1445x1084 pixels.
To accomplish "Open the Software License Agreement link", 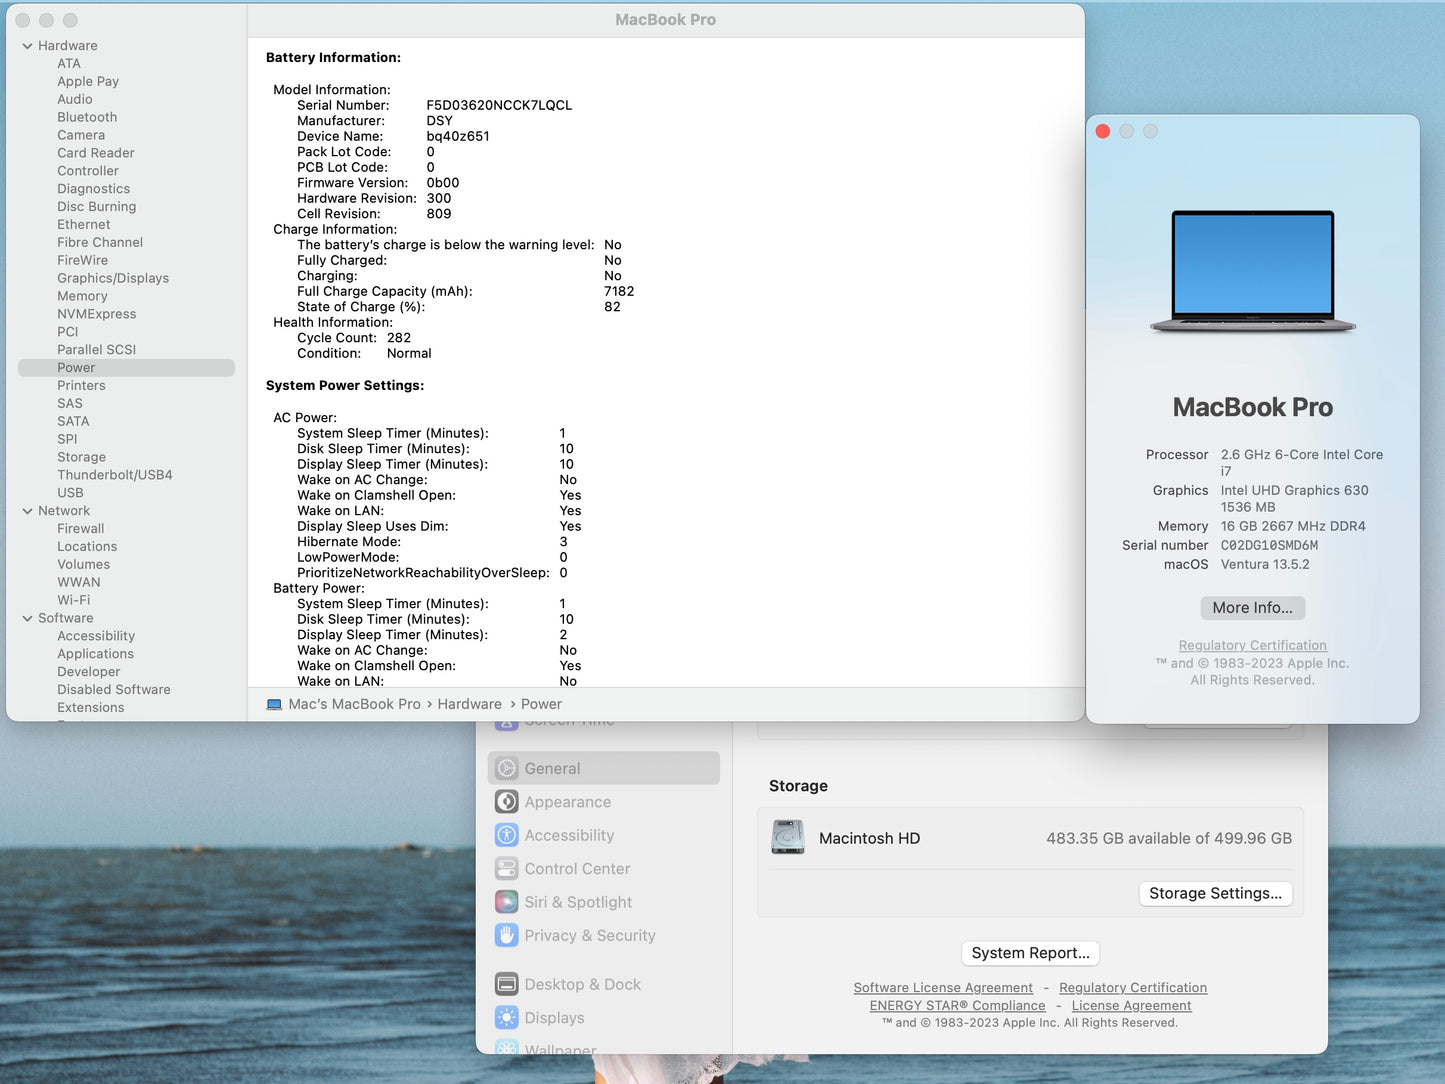I will point(942,988).
